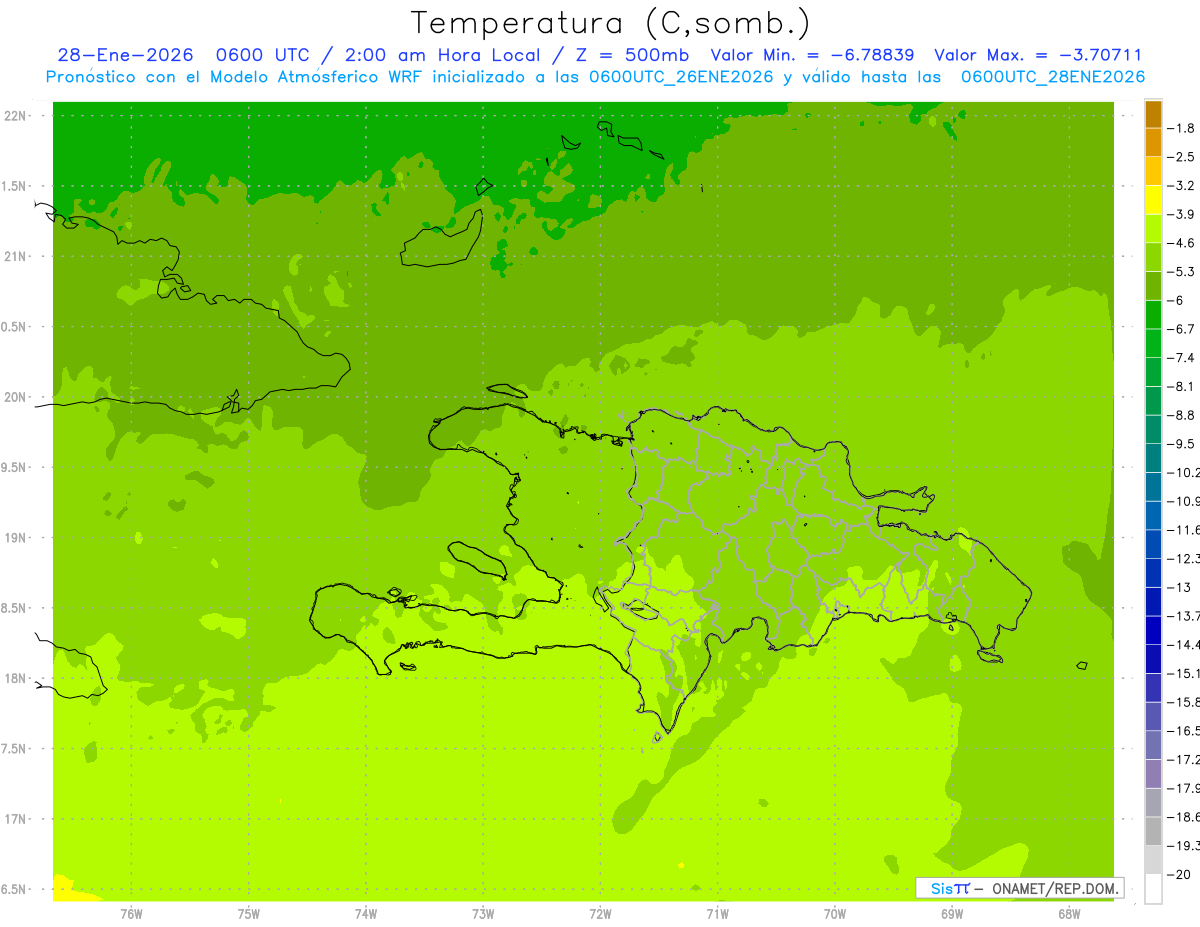Pick the purple swatch between -17.2 and -17.9
This screenshot has height=927, width=1200.
pyautogui.click(x=1153, y=774)
